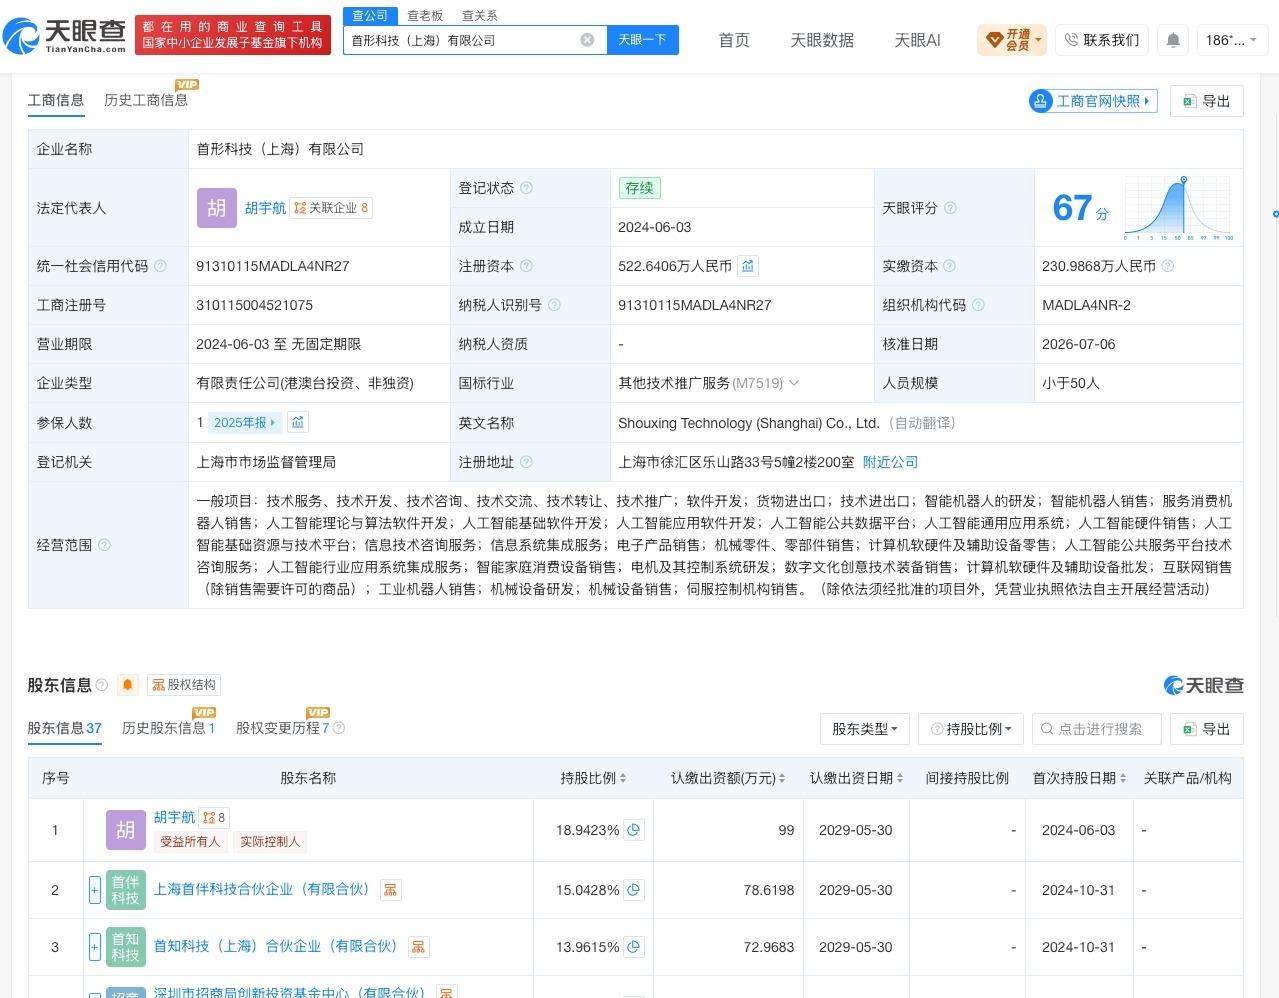Toggle the orange bell alert for 股东信息
The image size is (1279, 998).
128,685
